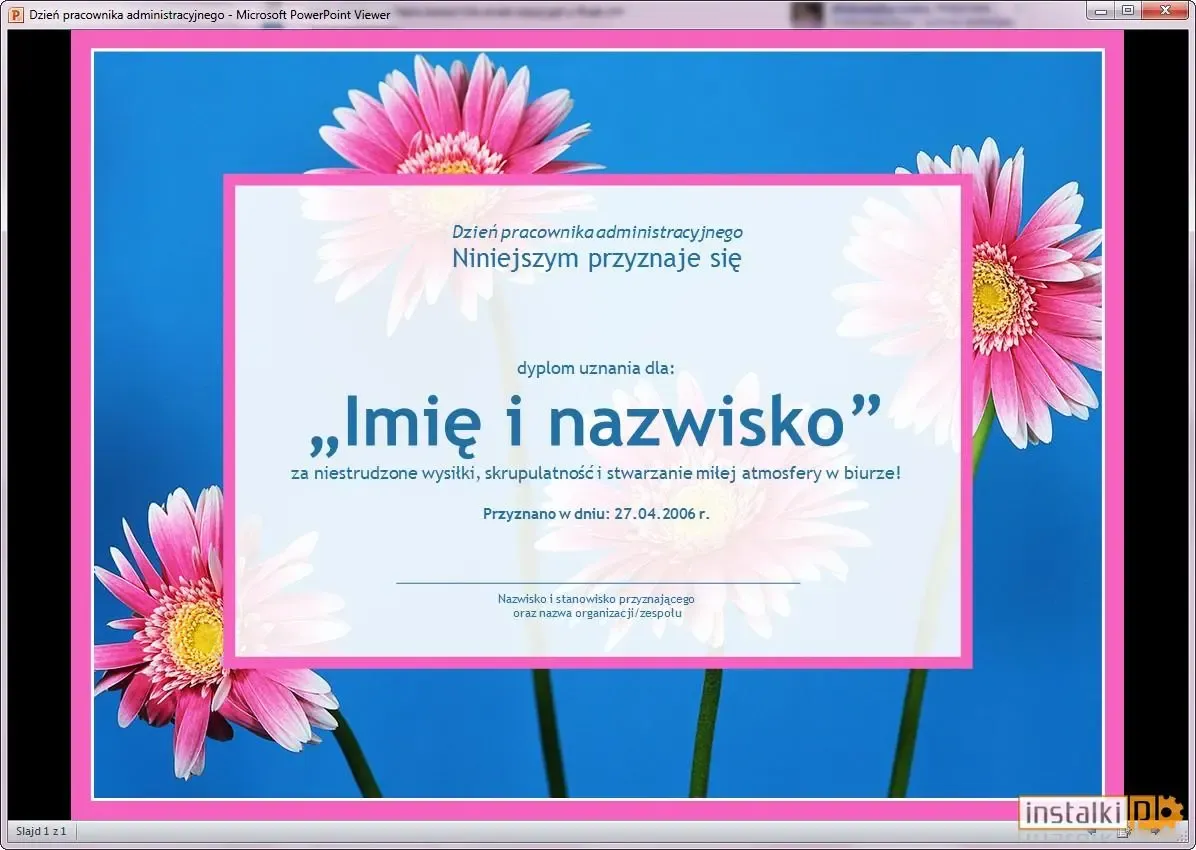Maximize the PowerPoint Viewer window
Viewport: 1196px width, 850px height.
[x=1128, y=11]
